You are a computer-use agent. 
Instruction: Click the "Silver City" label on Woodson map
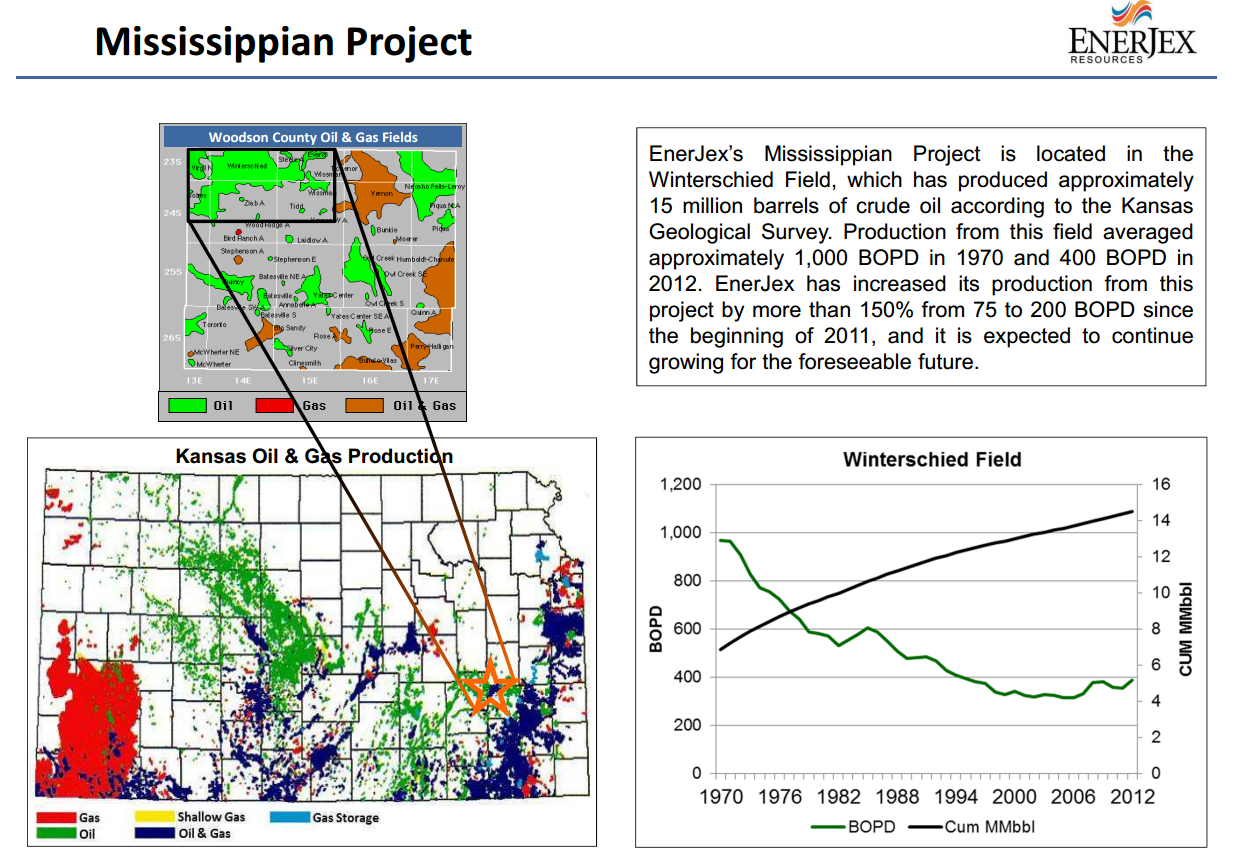302,348
